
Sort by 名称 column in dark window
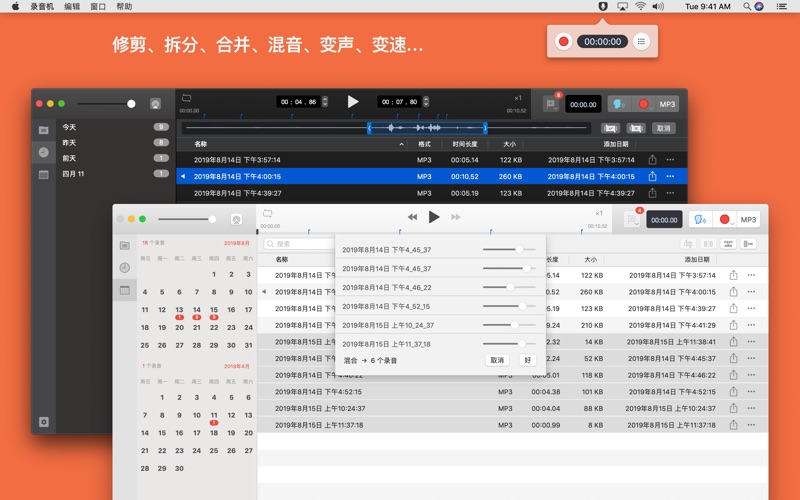201,144
